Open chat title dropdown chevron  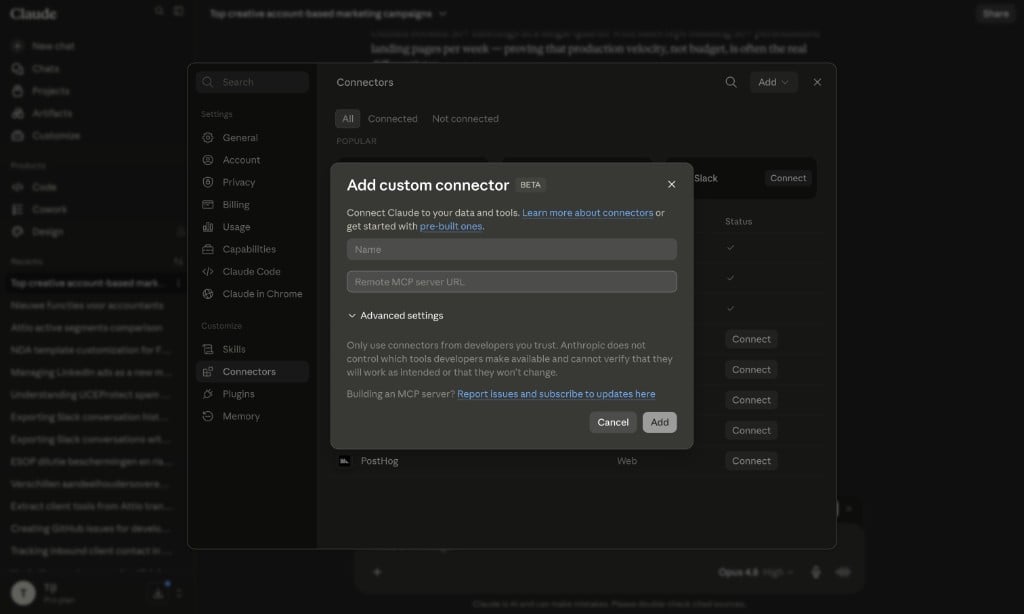[443, 14]
